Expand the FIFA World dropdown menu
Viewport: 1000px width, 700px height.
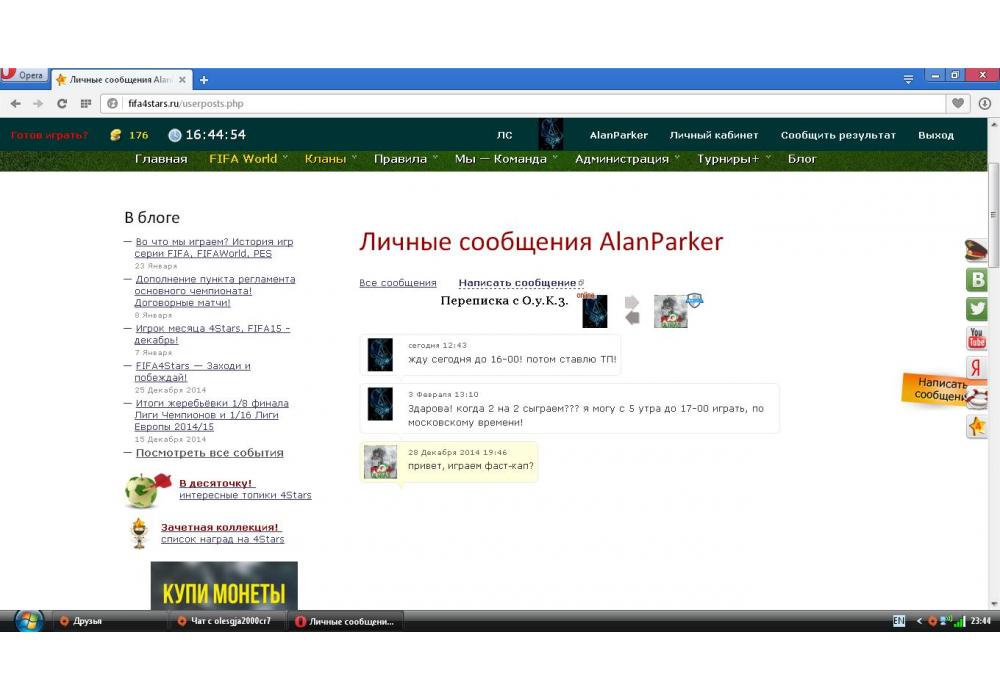(247, 159)
